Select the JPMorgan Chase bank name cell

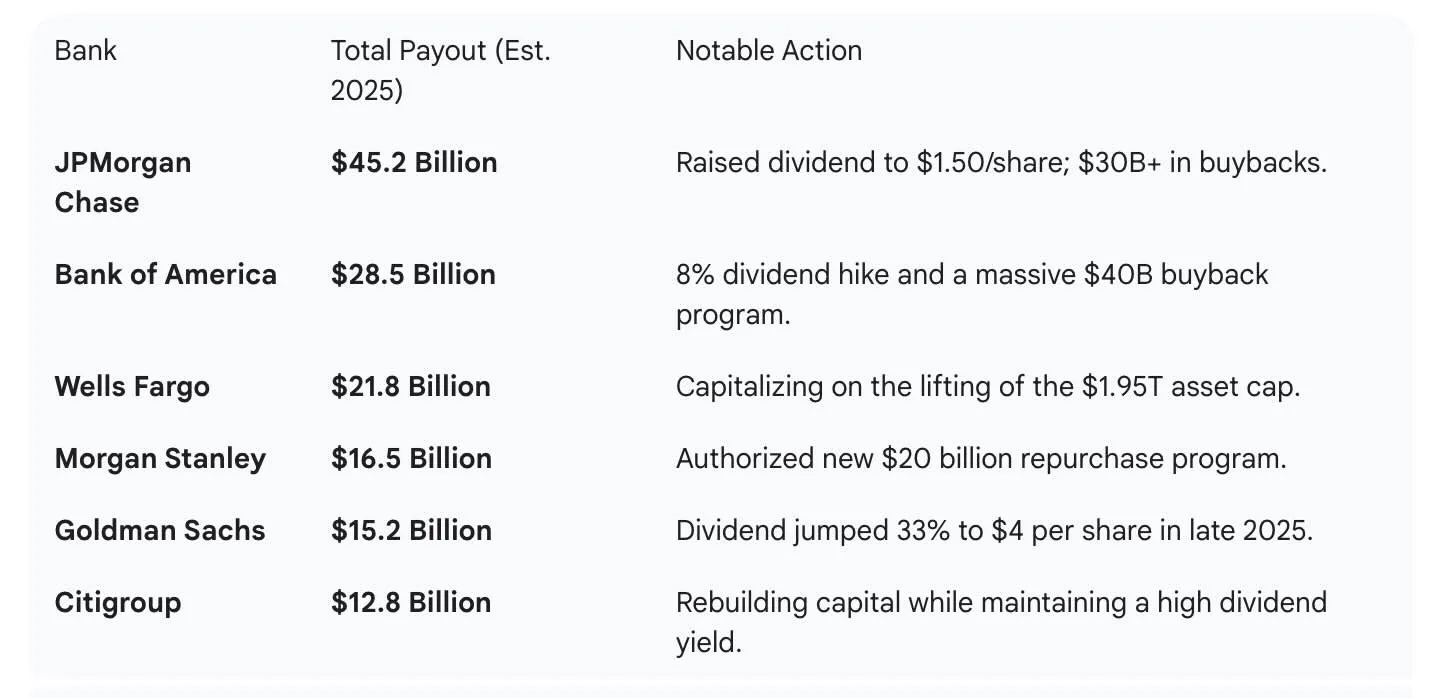[122, 182]
